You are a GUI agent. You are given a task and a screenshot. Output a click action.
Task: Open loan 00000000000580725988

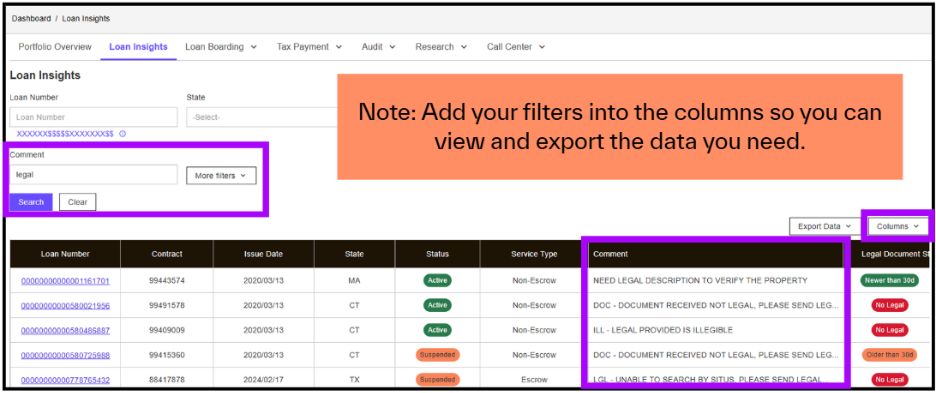pos(65,355)
